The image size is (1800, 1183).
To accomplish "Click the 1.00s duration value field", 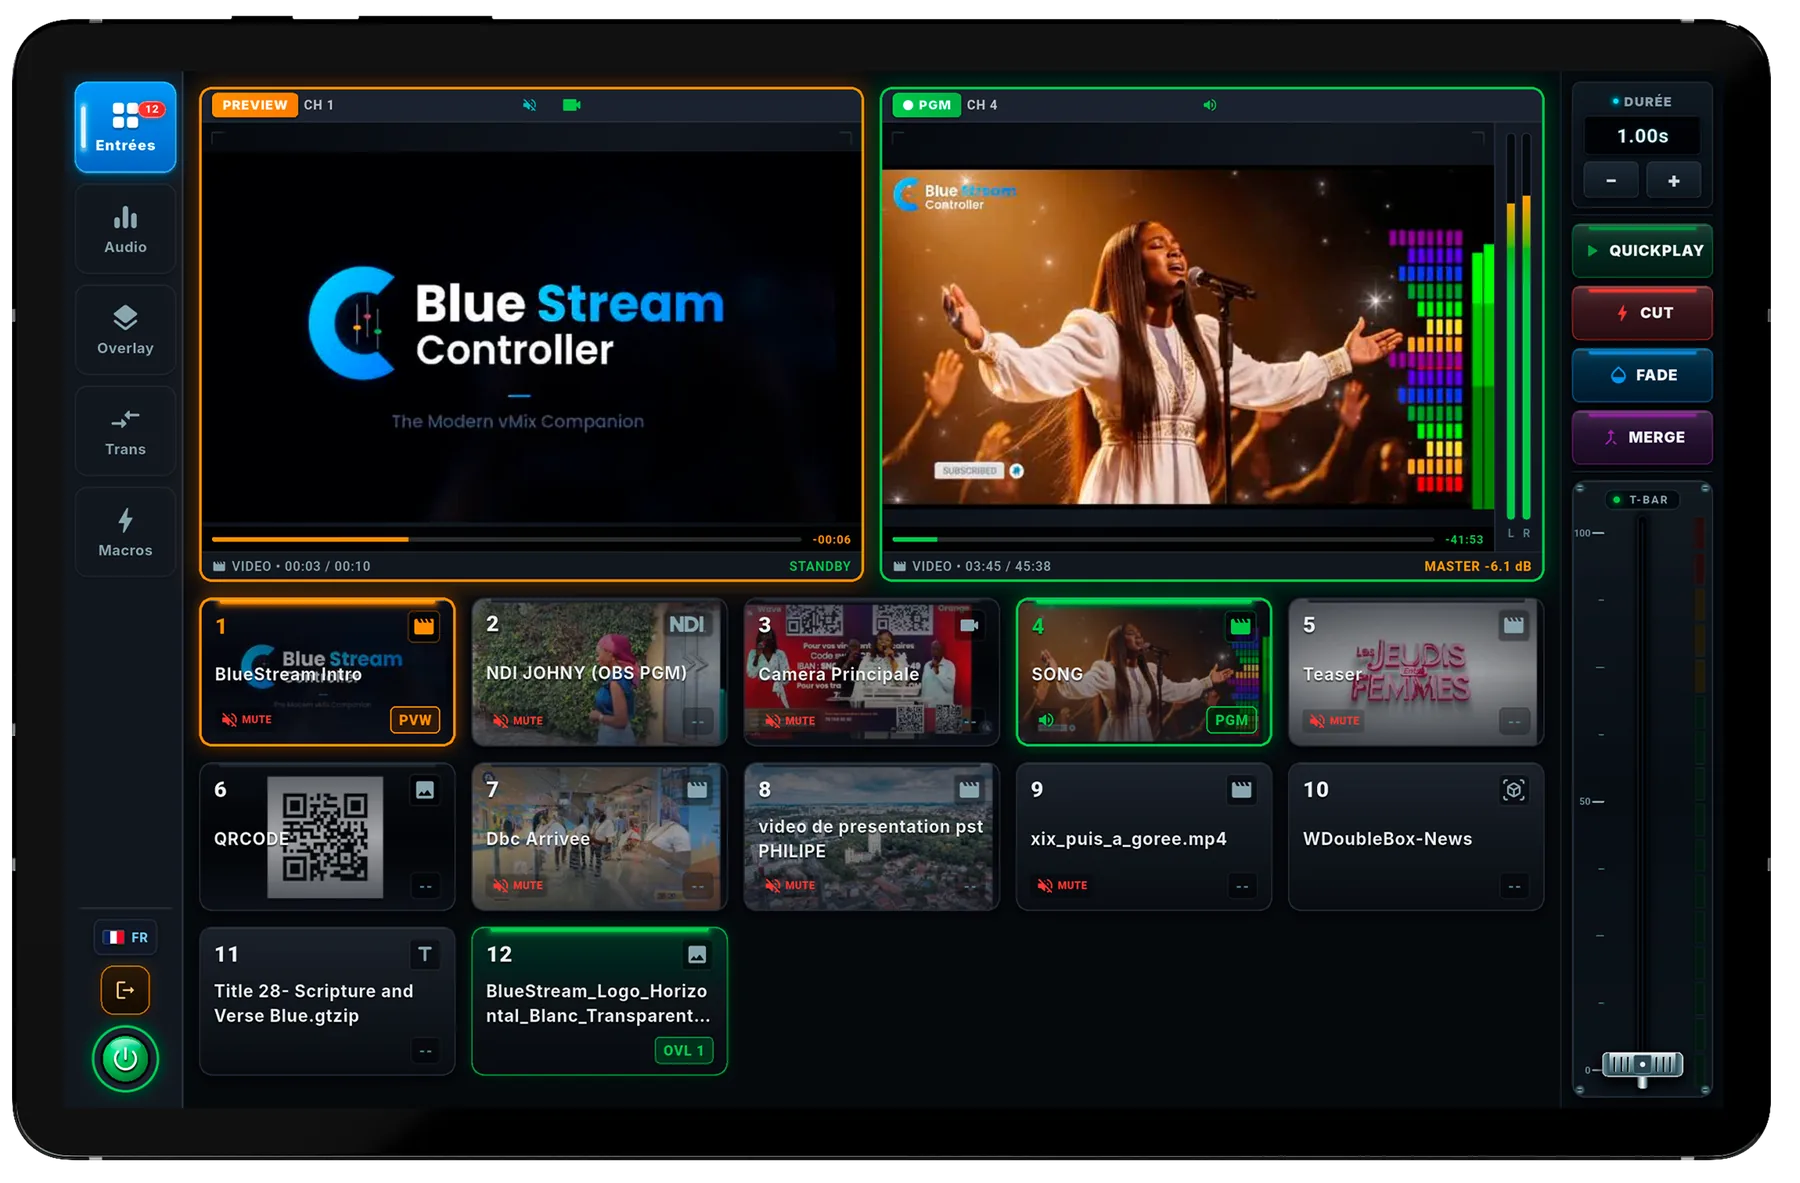I will [1642, 136].
